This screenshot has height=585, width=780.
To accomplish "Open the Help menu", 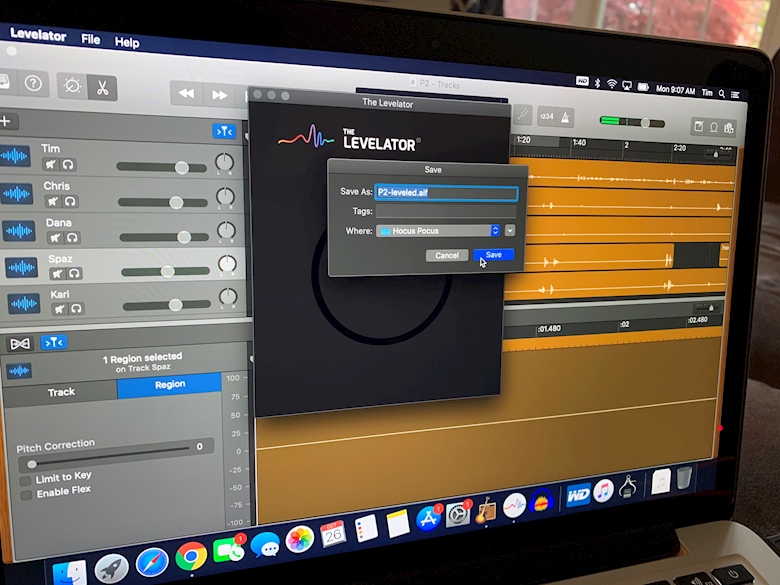I will 127,42.
